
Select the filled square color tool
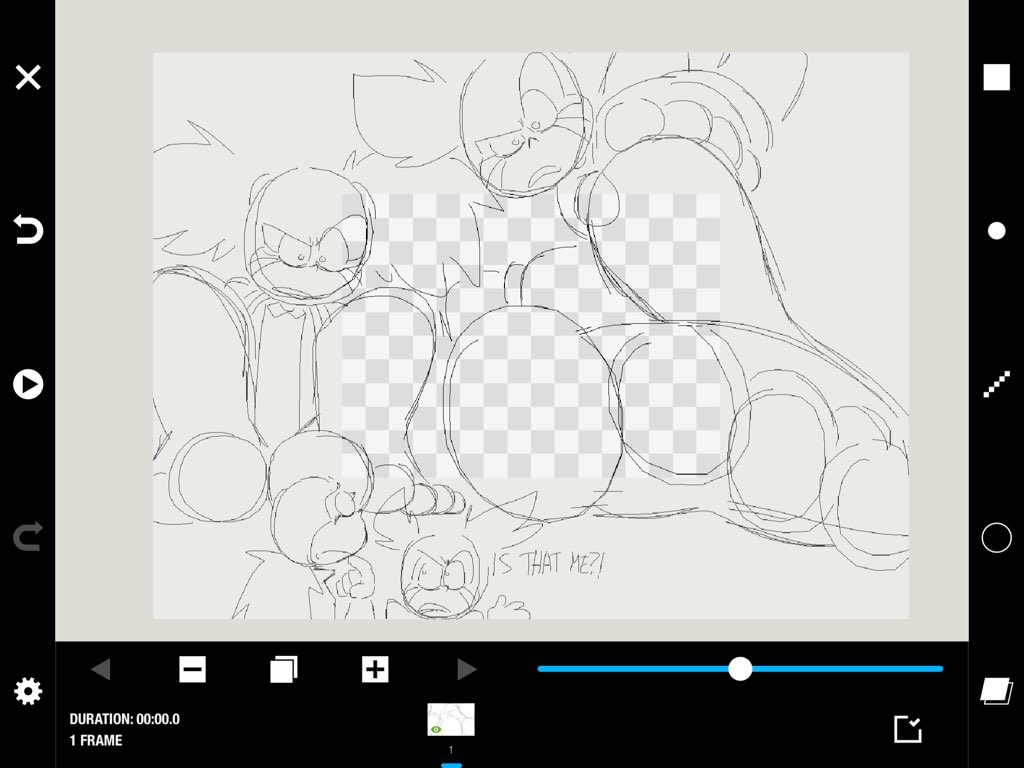coord(997,77)
